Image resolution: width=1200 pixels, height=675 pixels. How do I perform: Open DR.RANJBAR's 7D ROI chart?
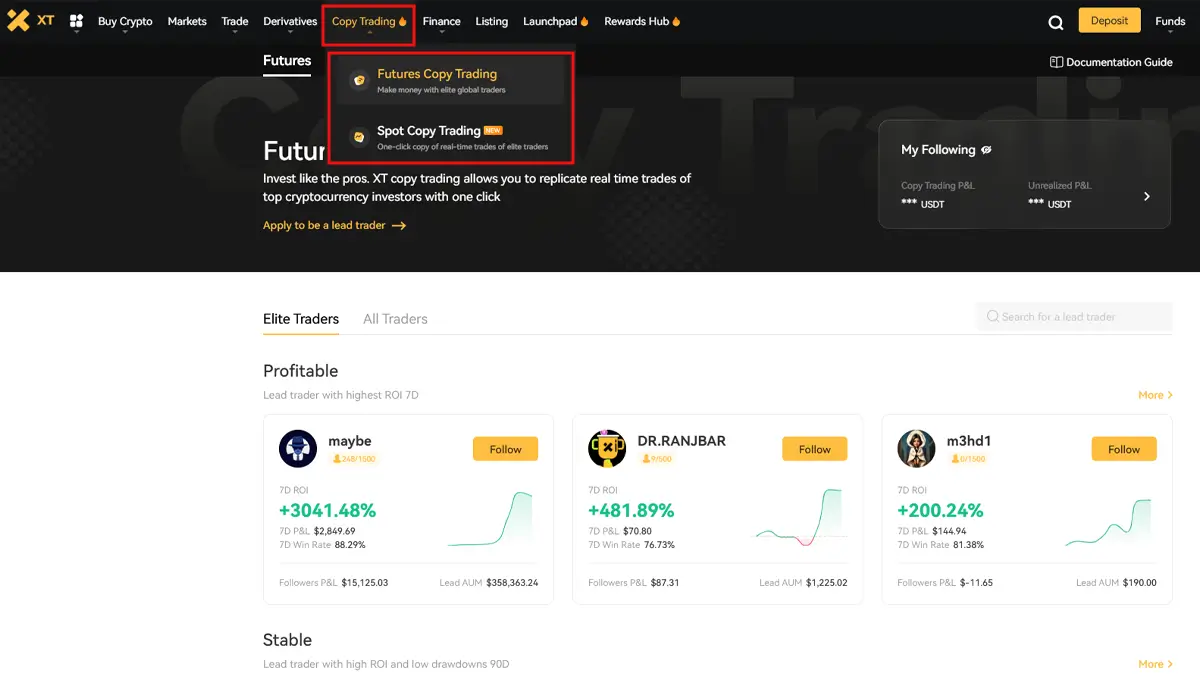click(x=800, y=518)
